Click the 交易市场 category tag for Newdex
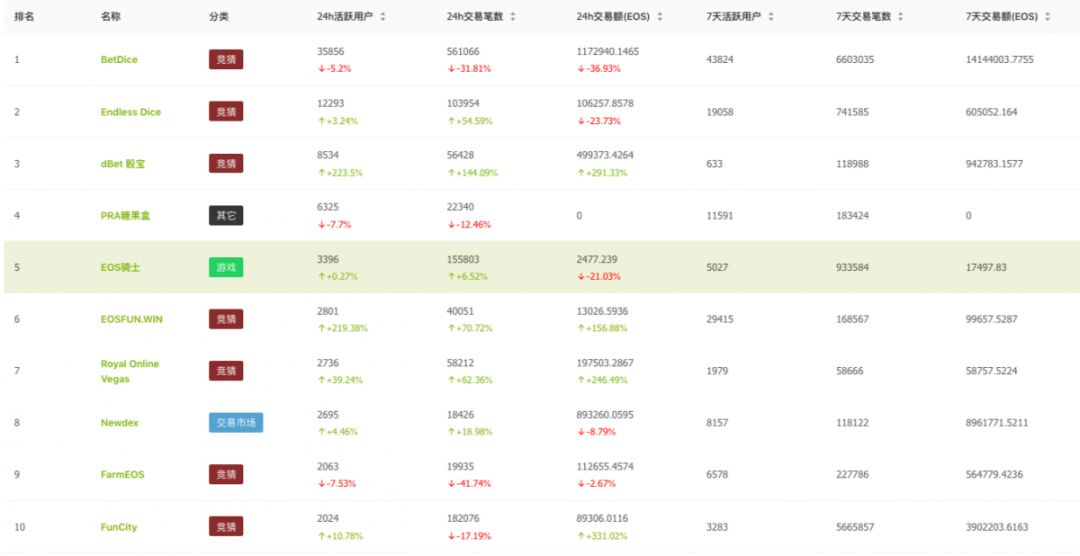1080x556 pixels. pos(236,423)
